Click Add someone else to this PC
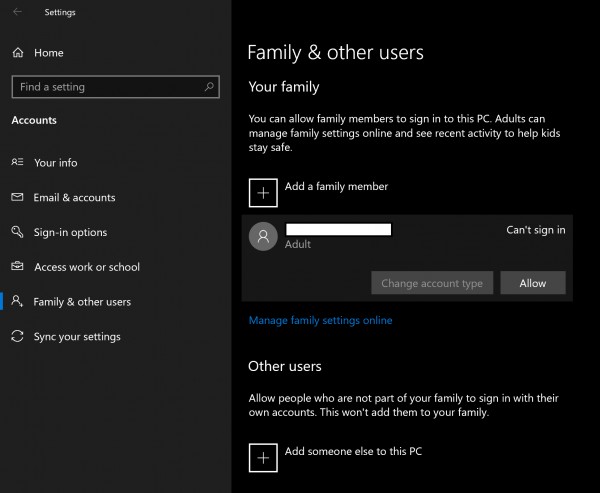 pyautogui.click(x=353, y=451)
